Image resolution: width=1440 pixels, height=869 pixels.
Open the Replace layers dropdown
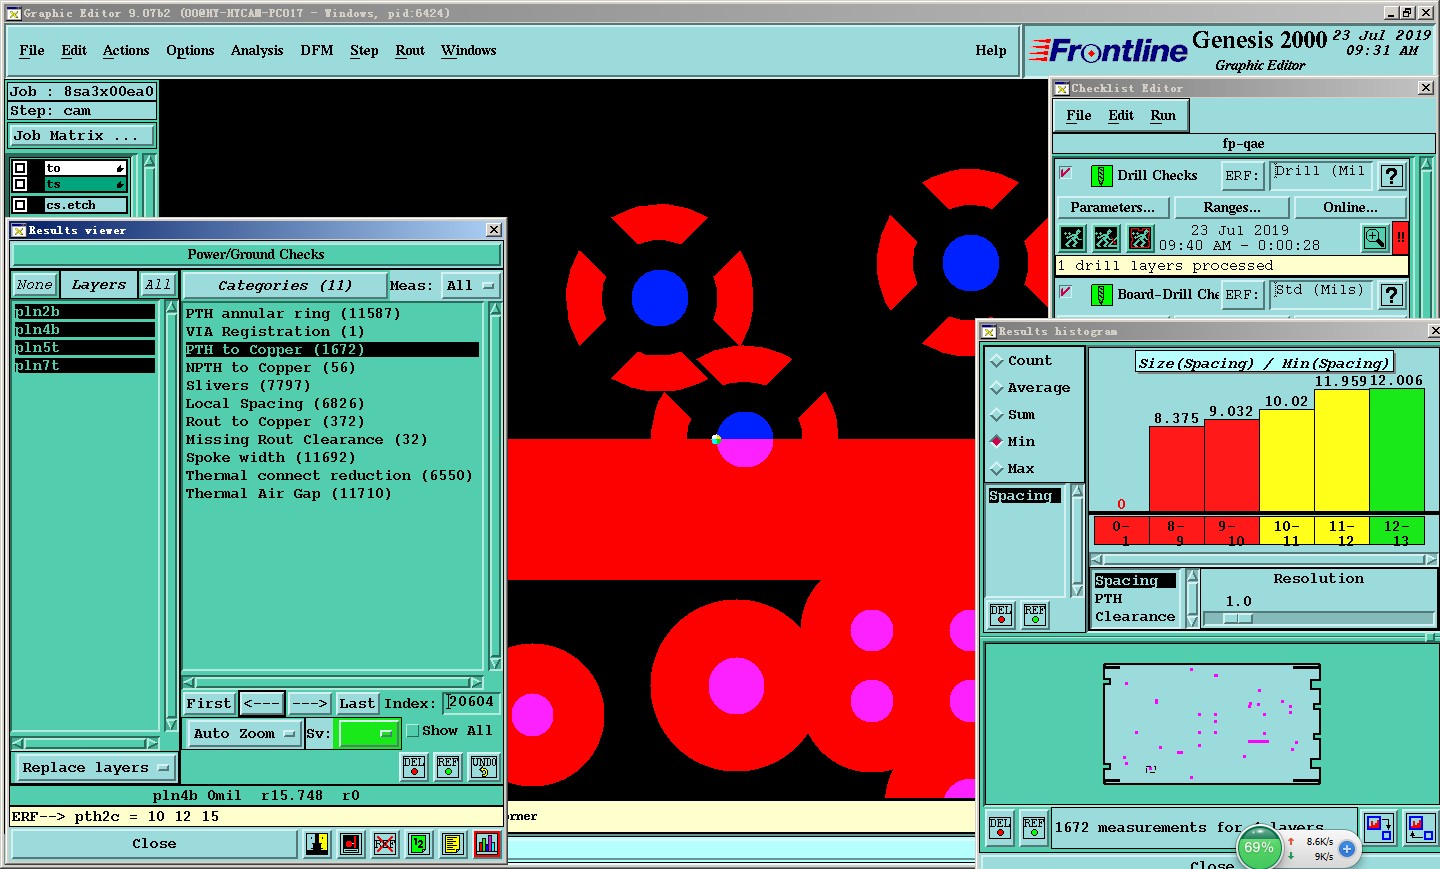(96, 768)
